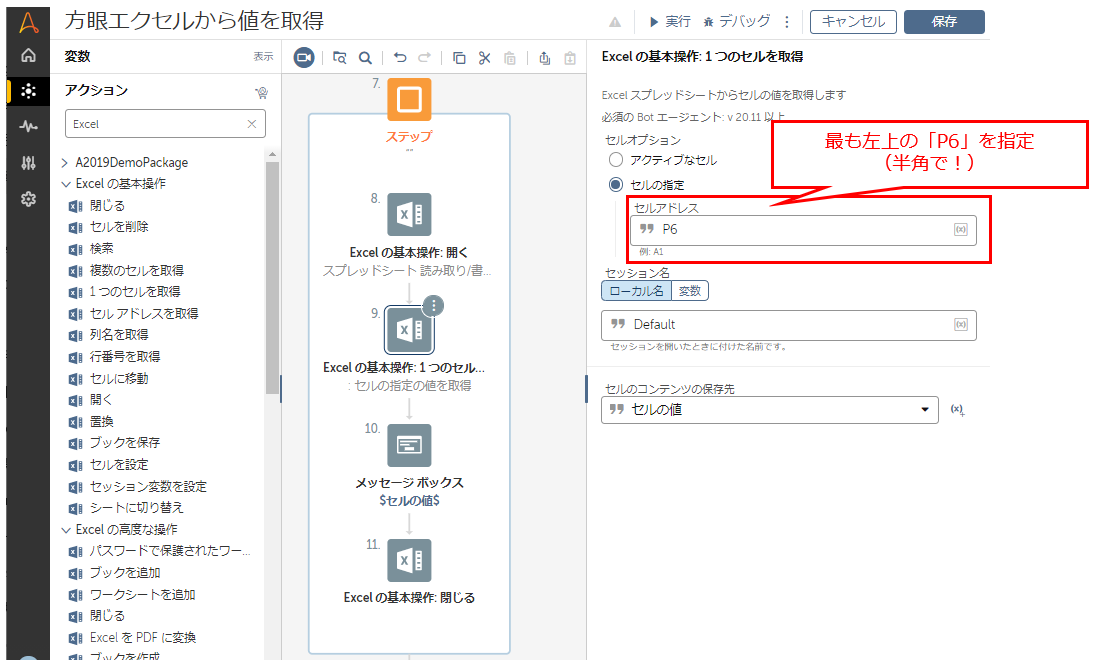Choose 複数のセルを取得 action
1101x671 pixels.
136,270
